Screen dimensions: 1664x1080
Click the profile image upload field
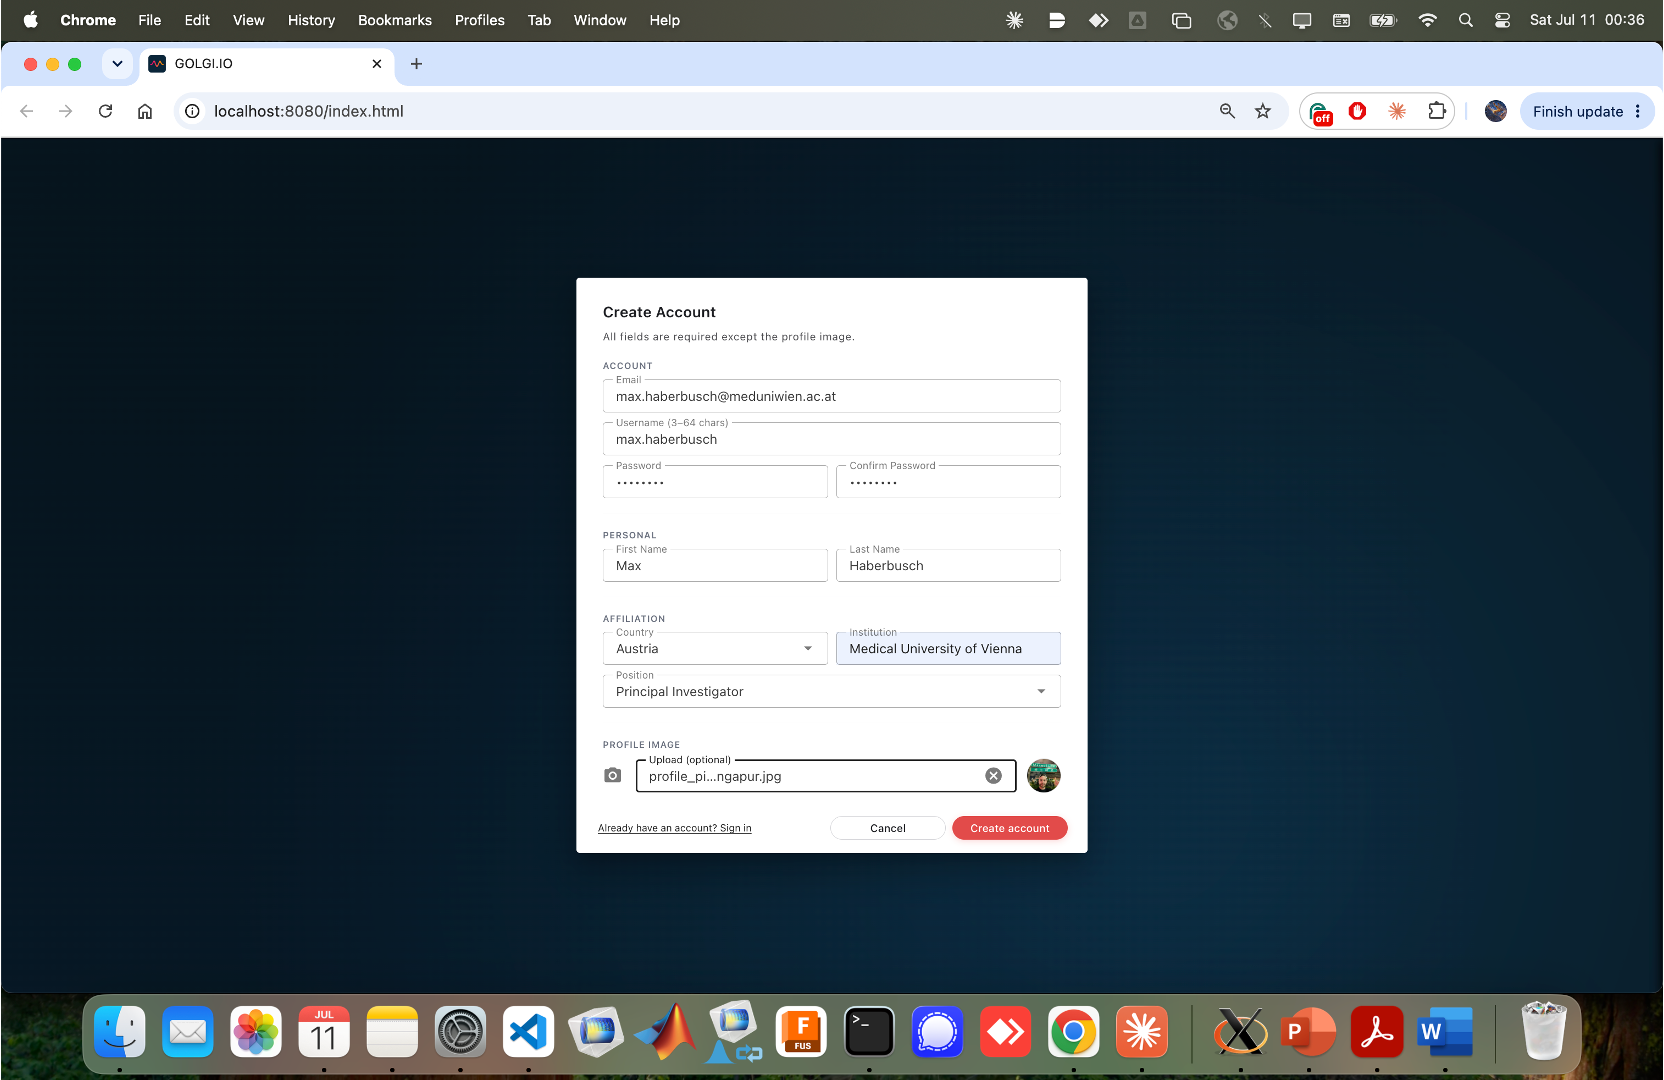pos(826,776)
